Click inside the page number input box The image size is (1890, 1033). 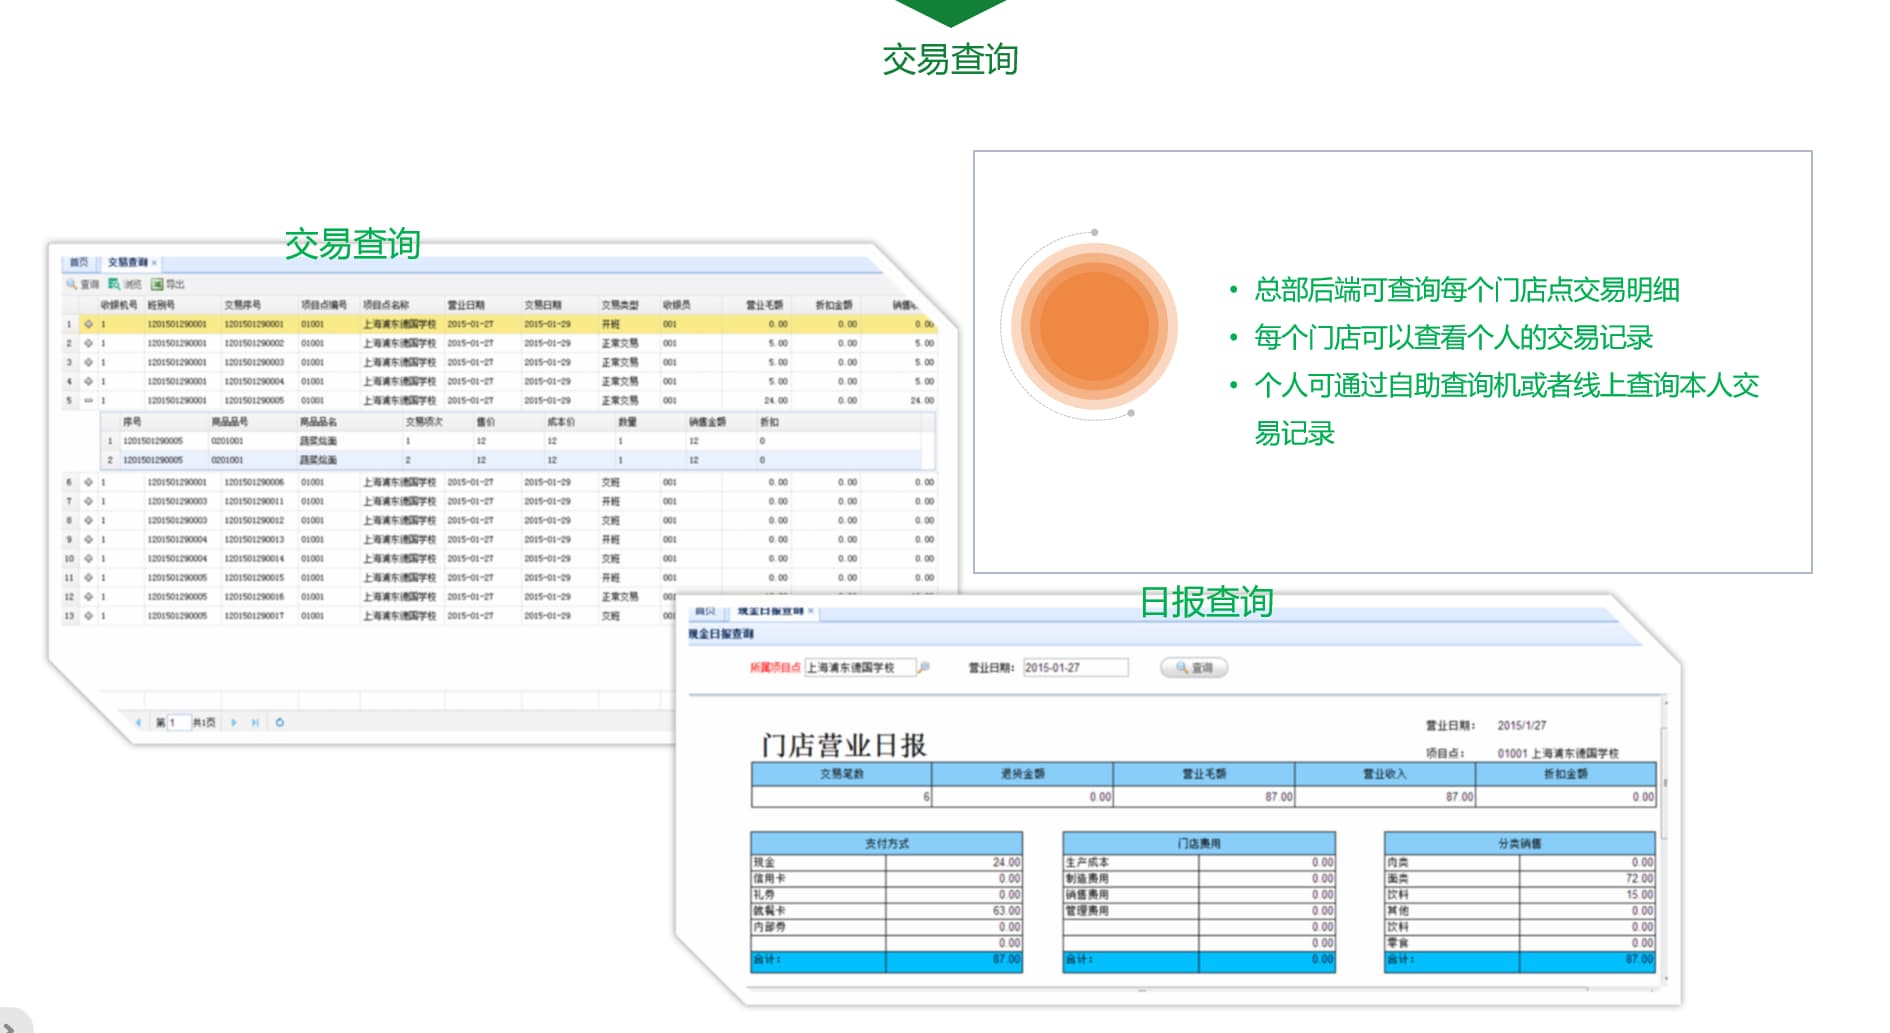tap(179, 721)
